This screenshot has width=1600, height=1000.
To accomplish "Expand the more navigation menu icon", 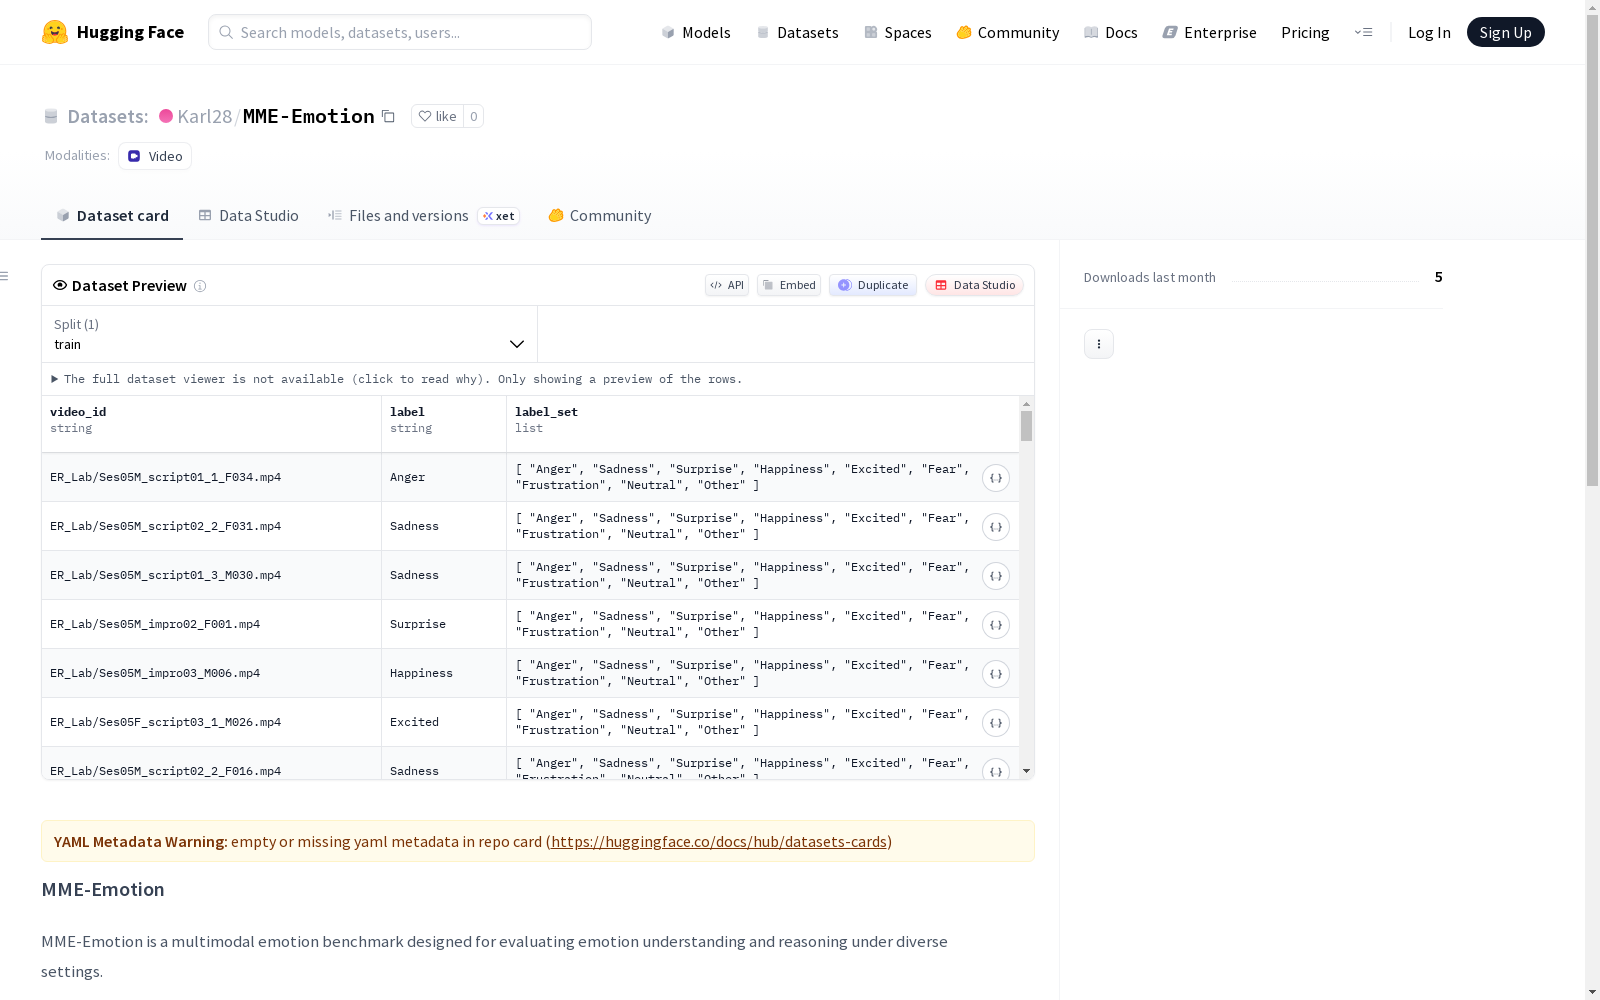I will (1363, 32).
